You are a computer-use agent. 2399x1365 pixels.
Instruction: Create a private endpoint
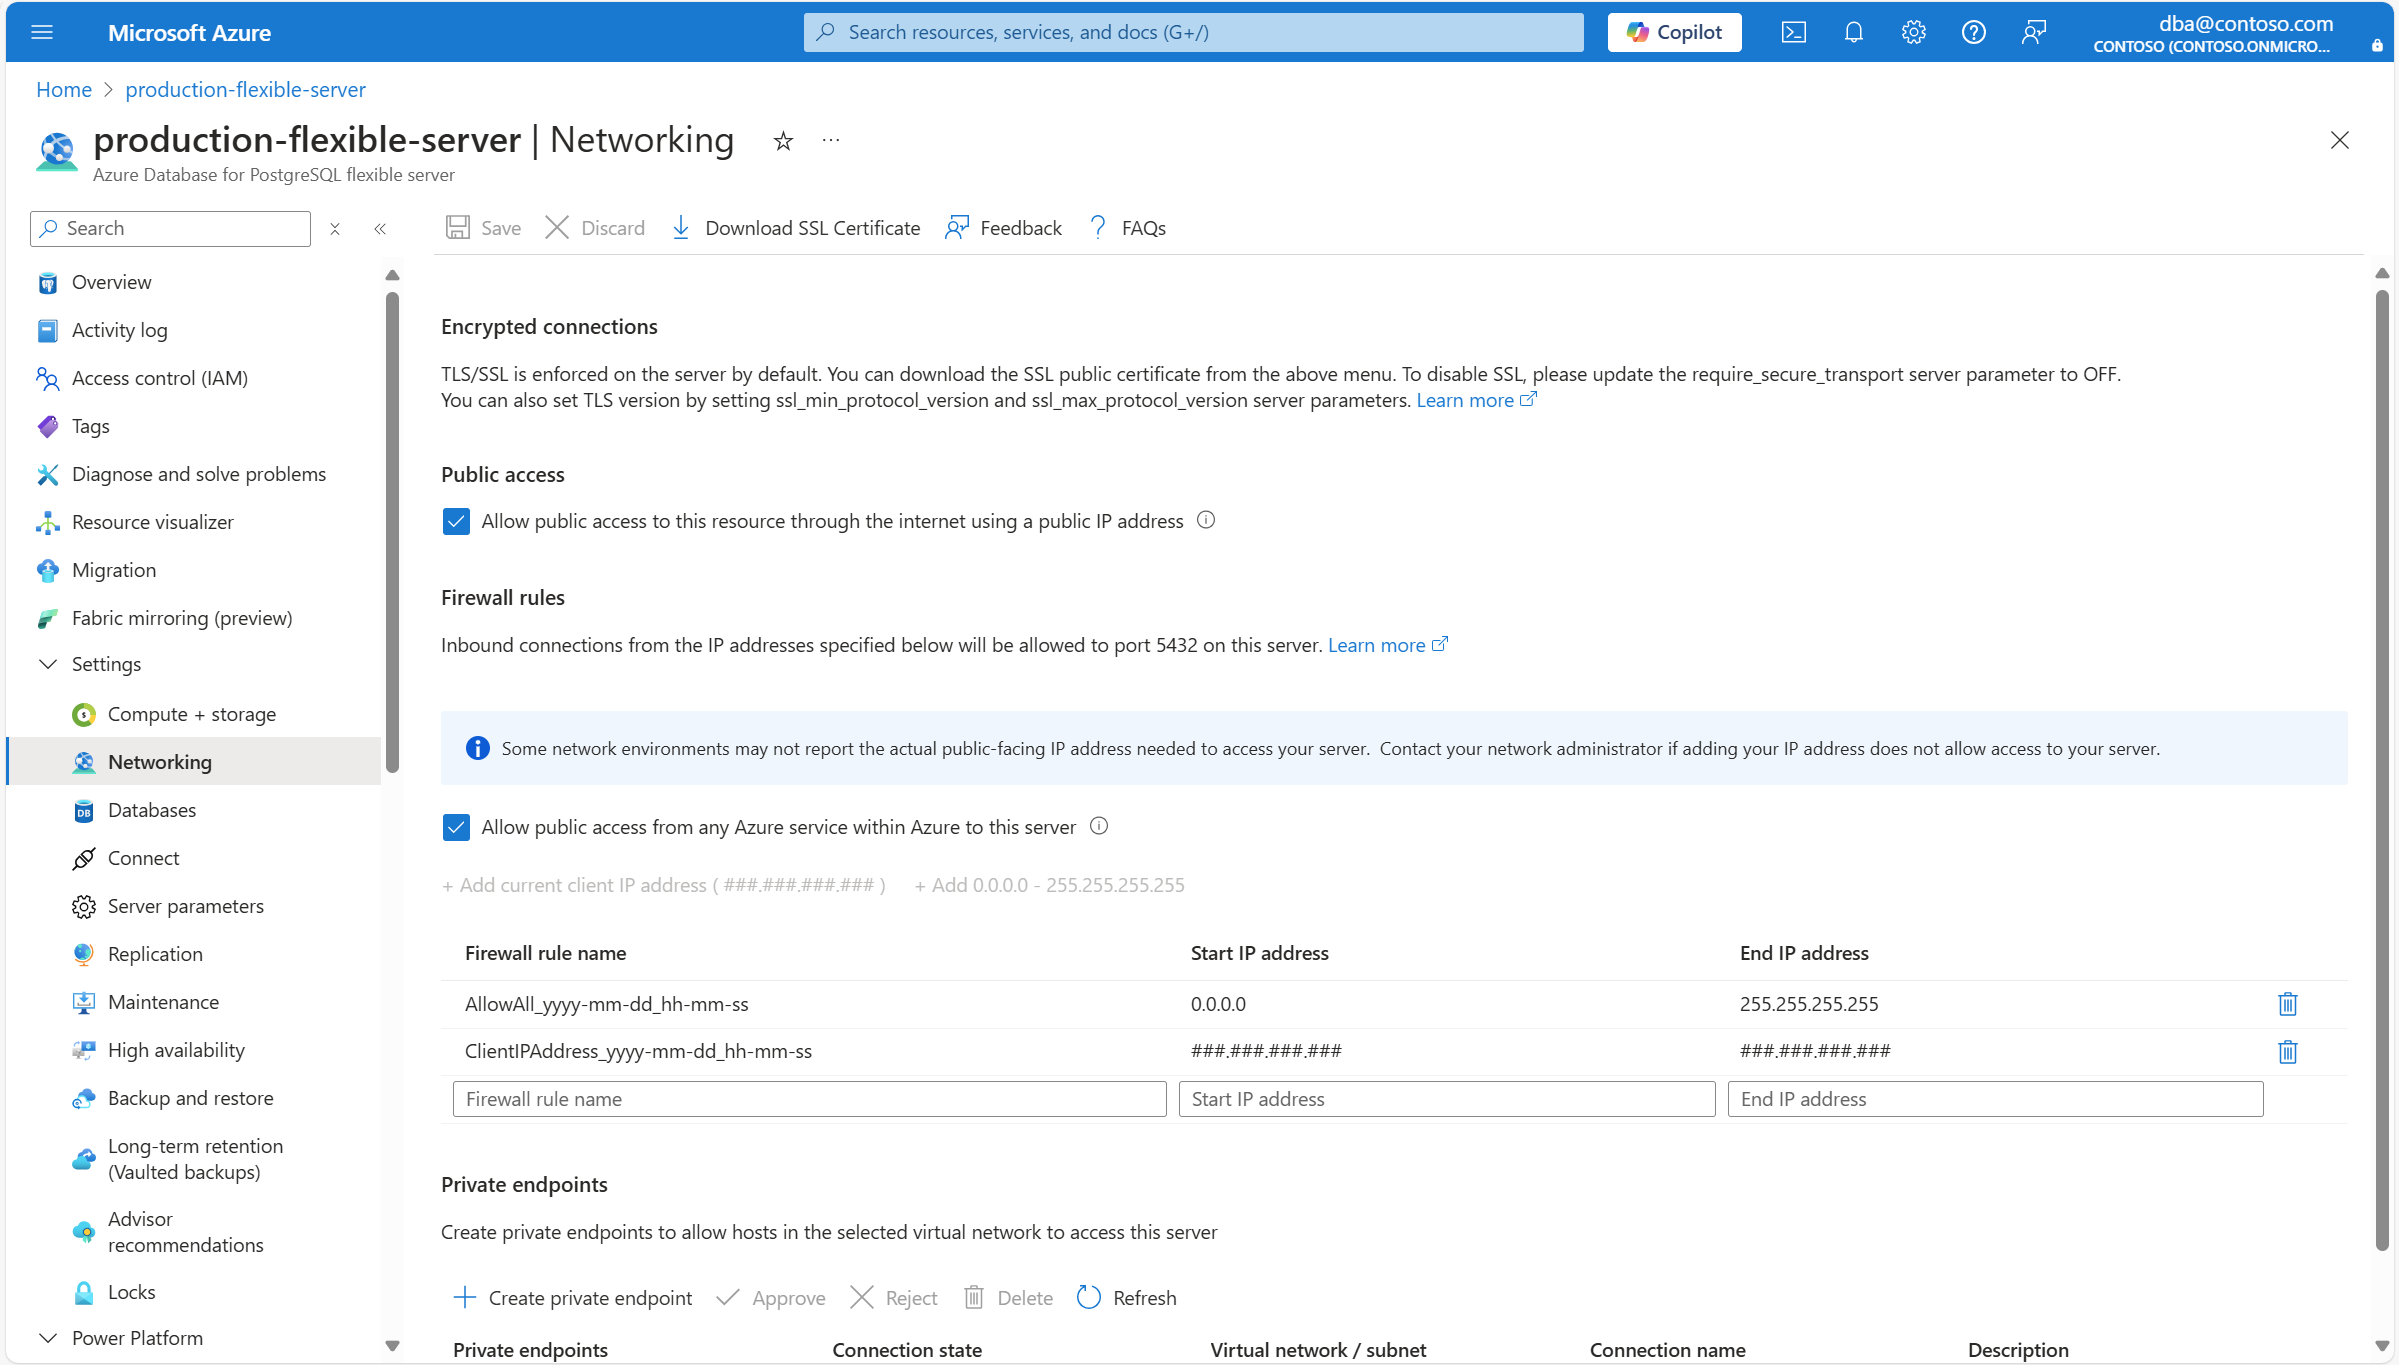coord(573,1297)
